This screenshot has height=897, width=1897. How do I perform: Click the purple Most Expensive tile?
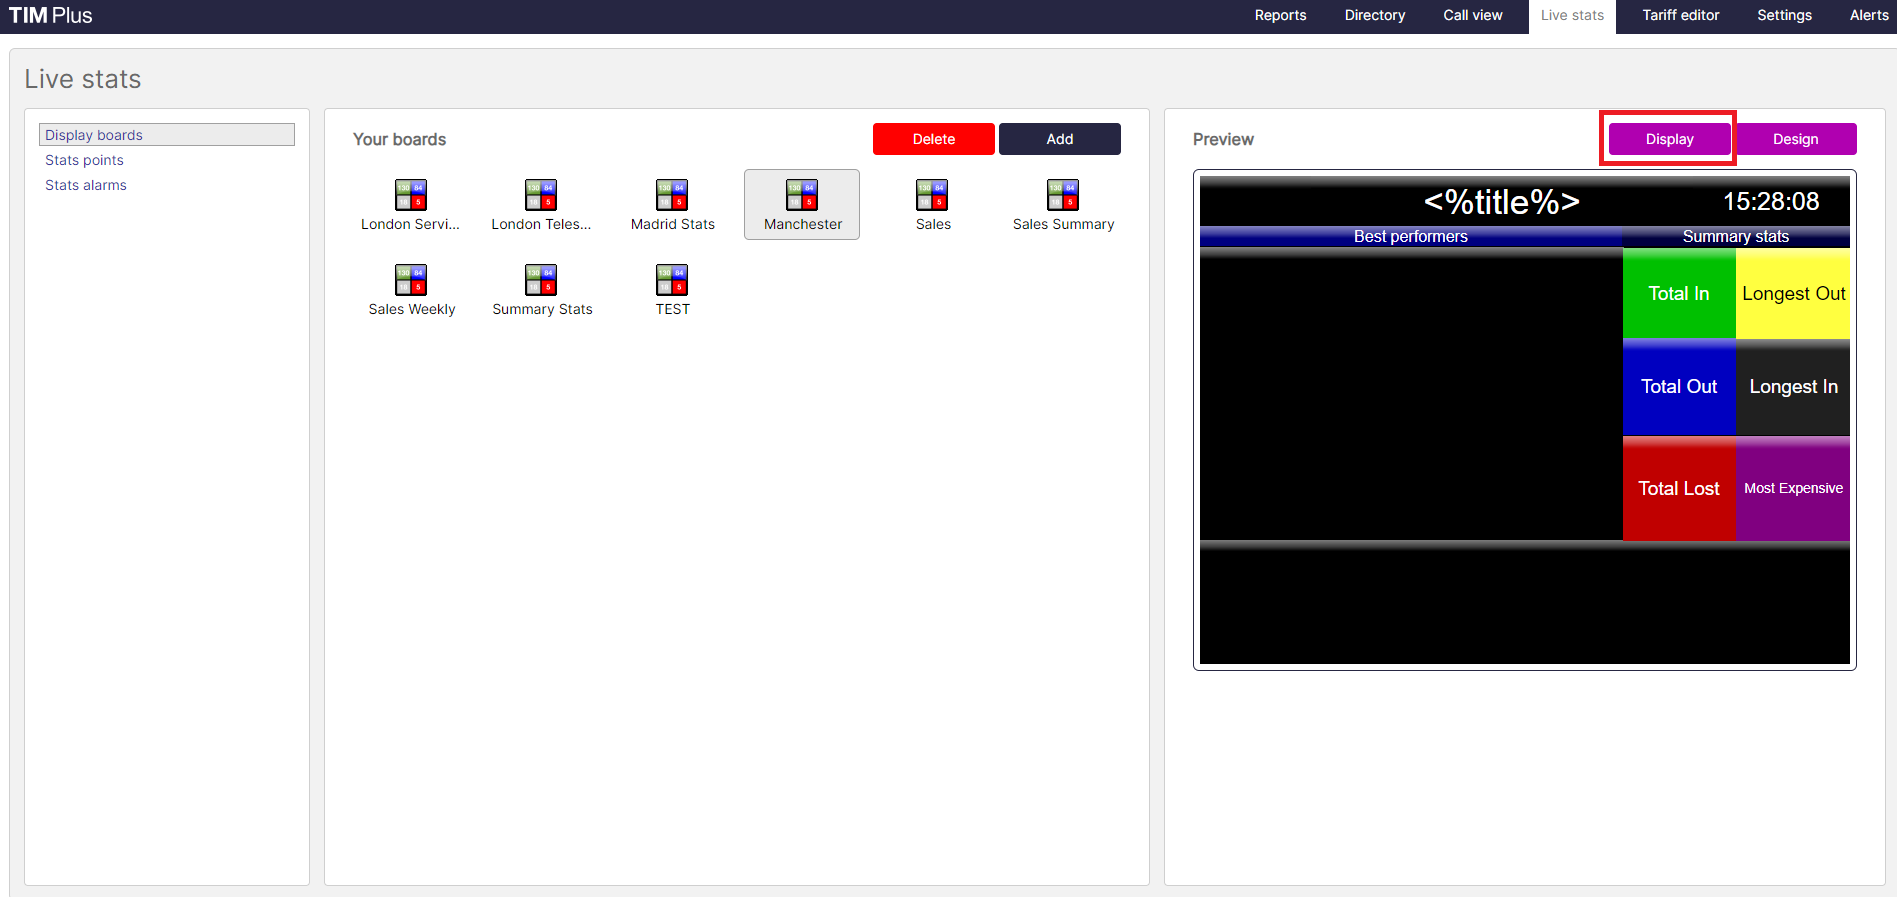click(x=1793, y=489)
